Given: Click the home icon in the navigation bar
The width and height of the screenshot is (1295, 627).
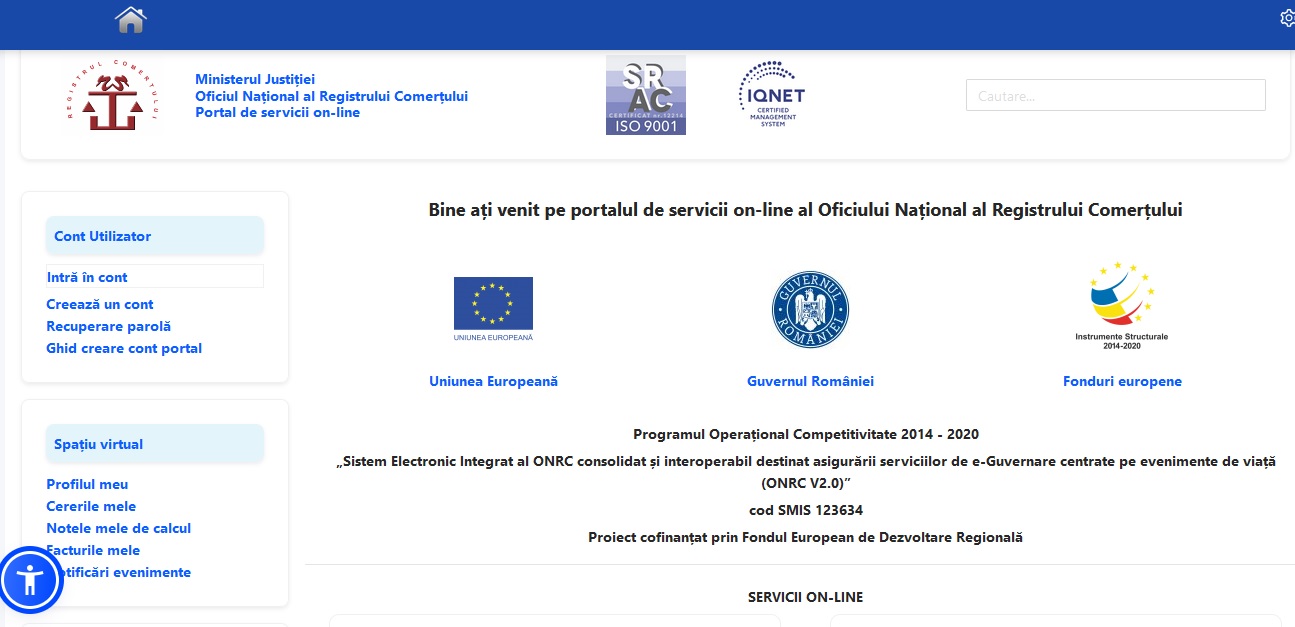Looking at the screenshot, I should pos(130,19).
